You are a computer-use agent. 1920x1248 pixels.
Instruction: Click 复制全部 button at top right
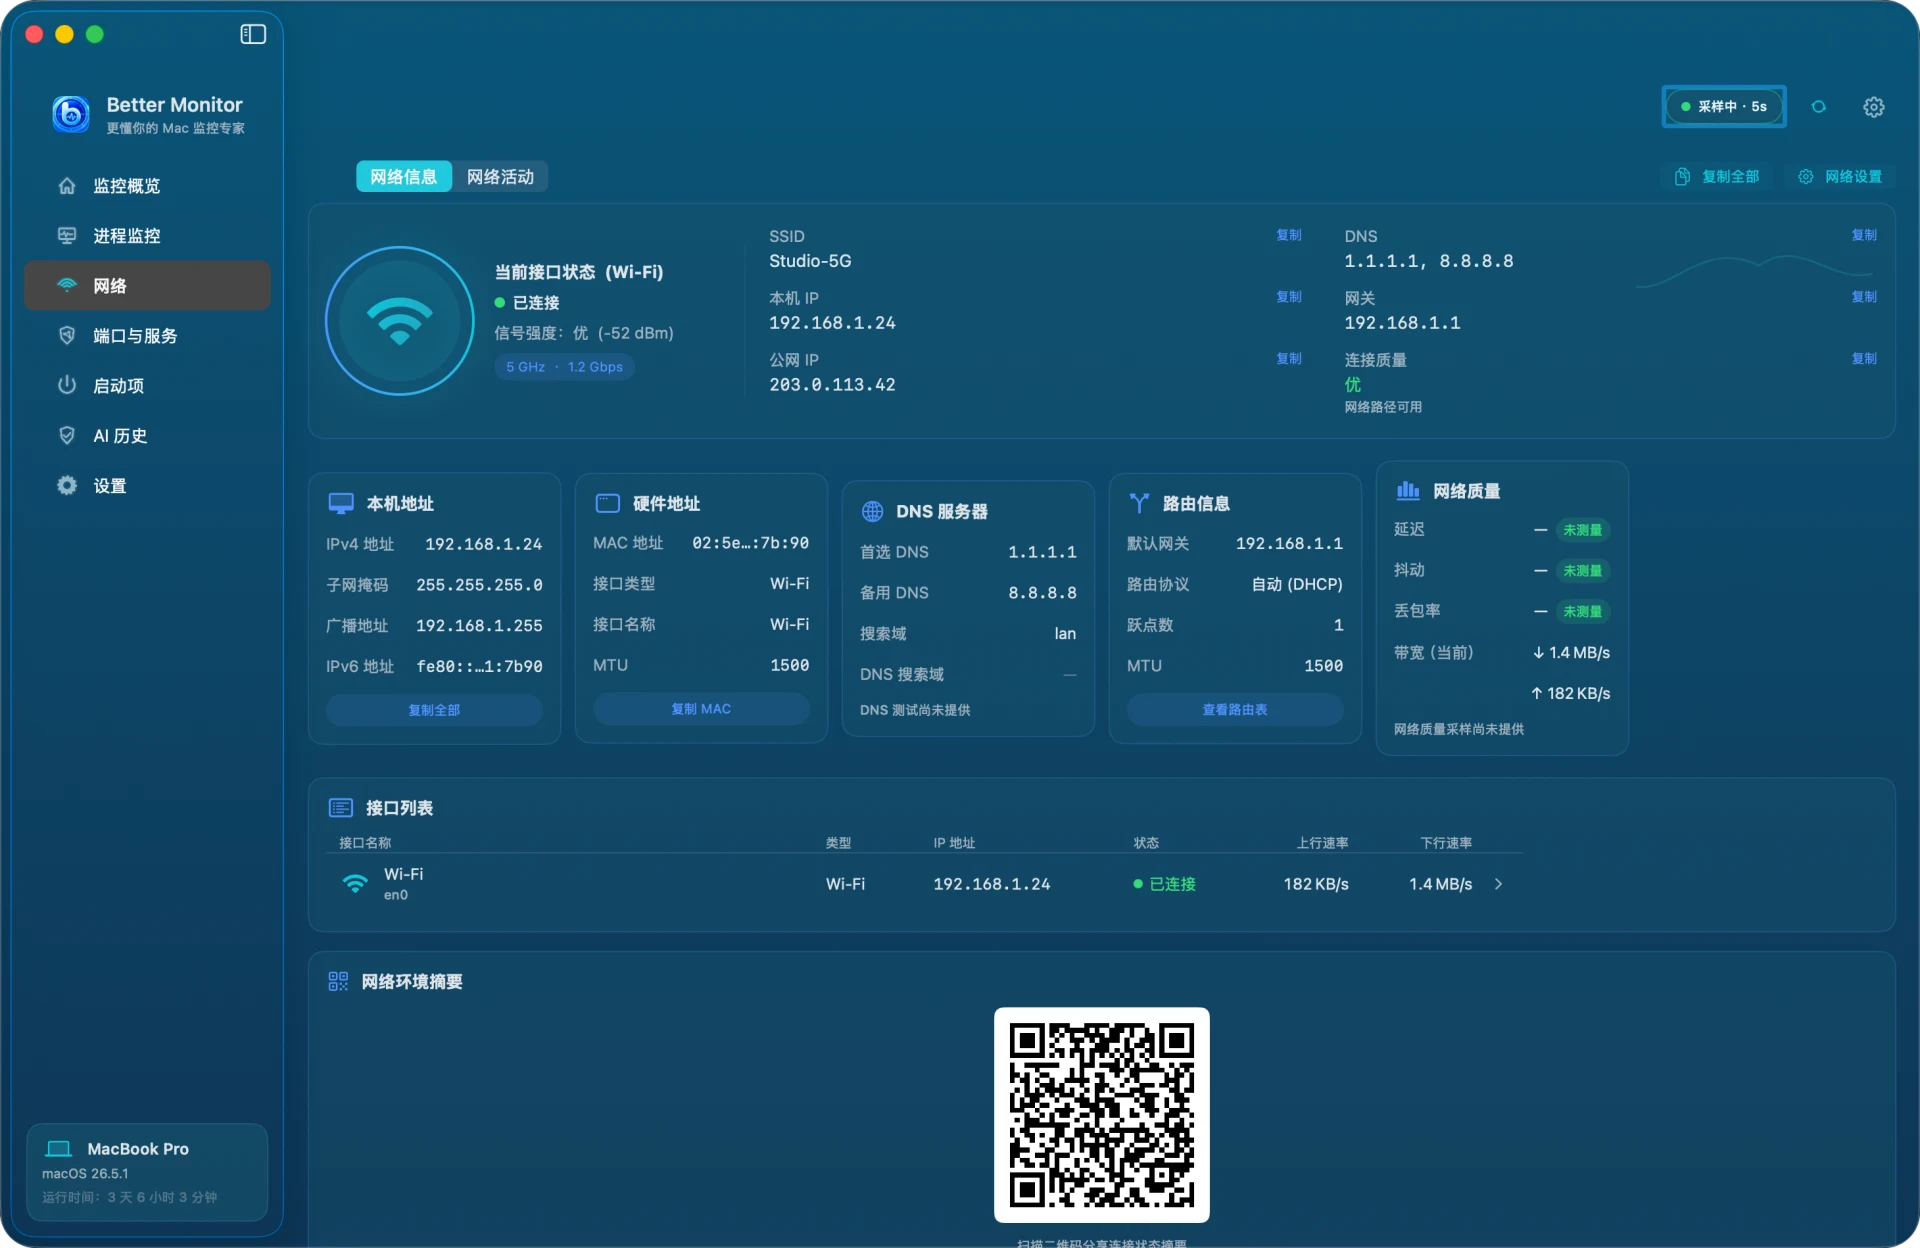click(x=1717, y=177)
